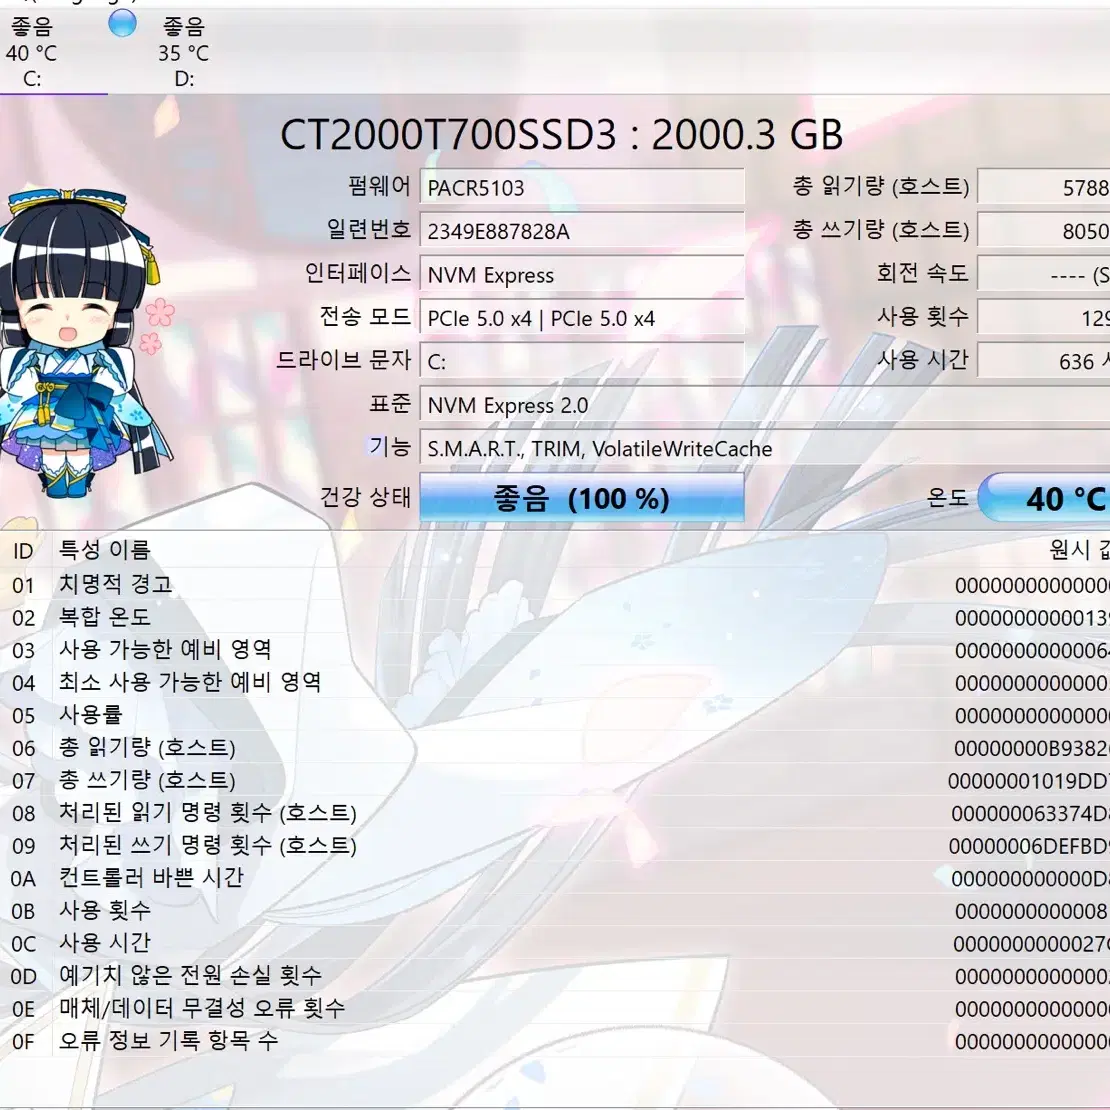This screenshot has height=1110, width=1110.
Task: Click the 온도 label
Action: point(947,497)
